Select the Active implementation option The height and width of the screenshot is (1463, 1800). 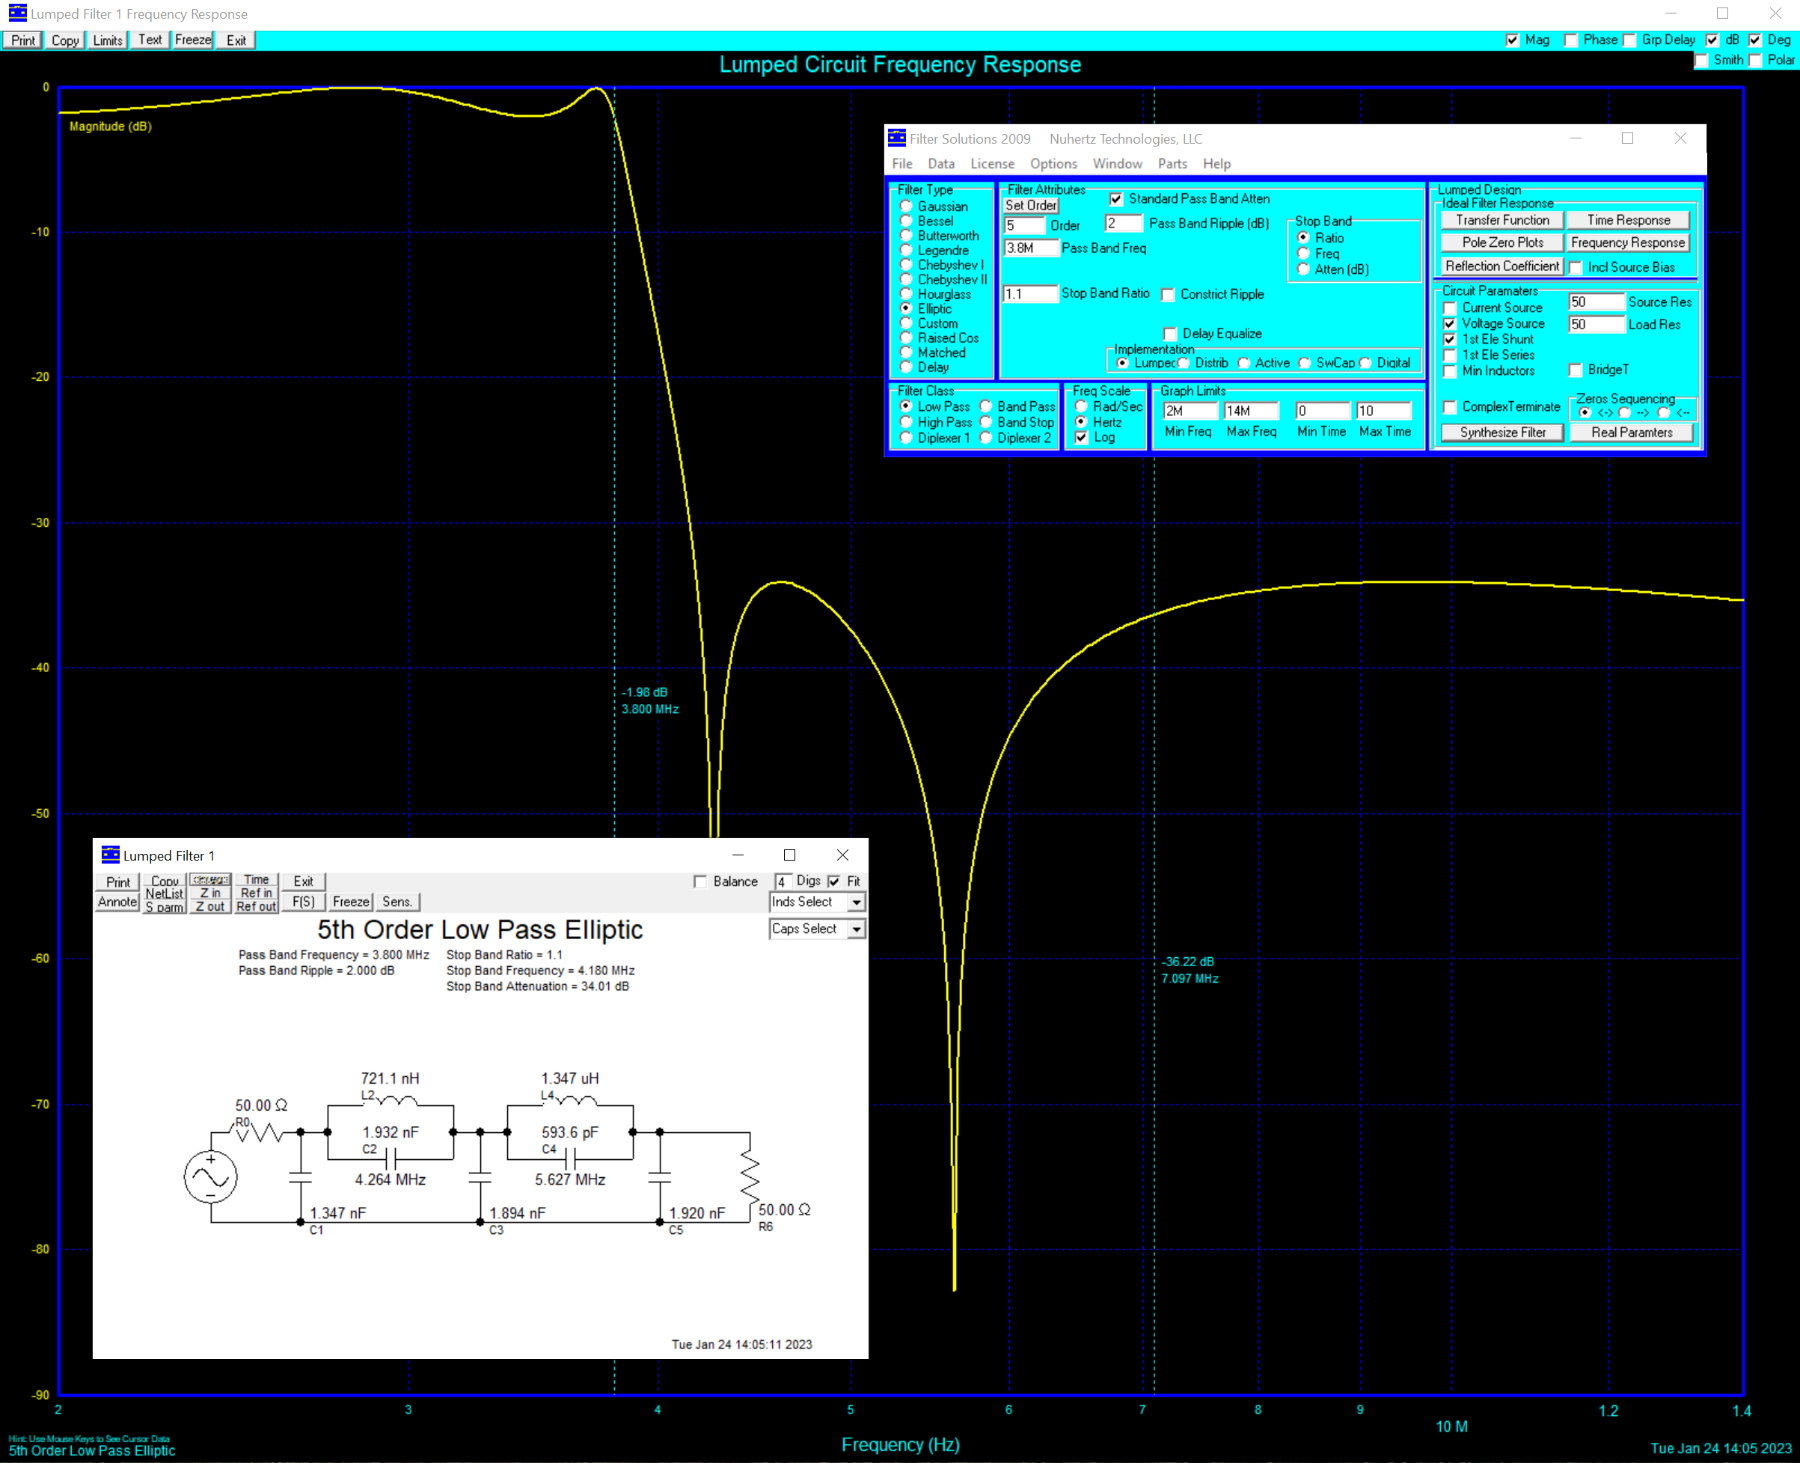(1244, 363)
